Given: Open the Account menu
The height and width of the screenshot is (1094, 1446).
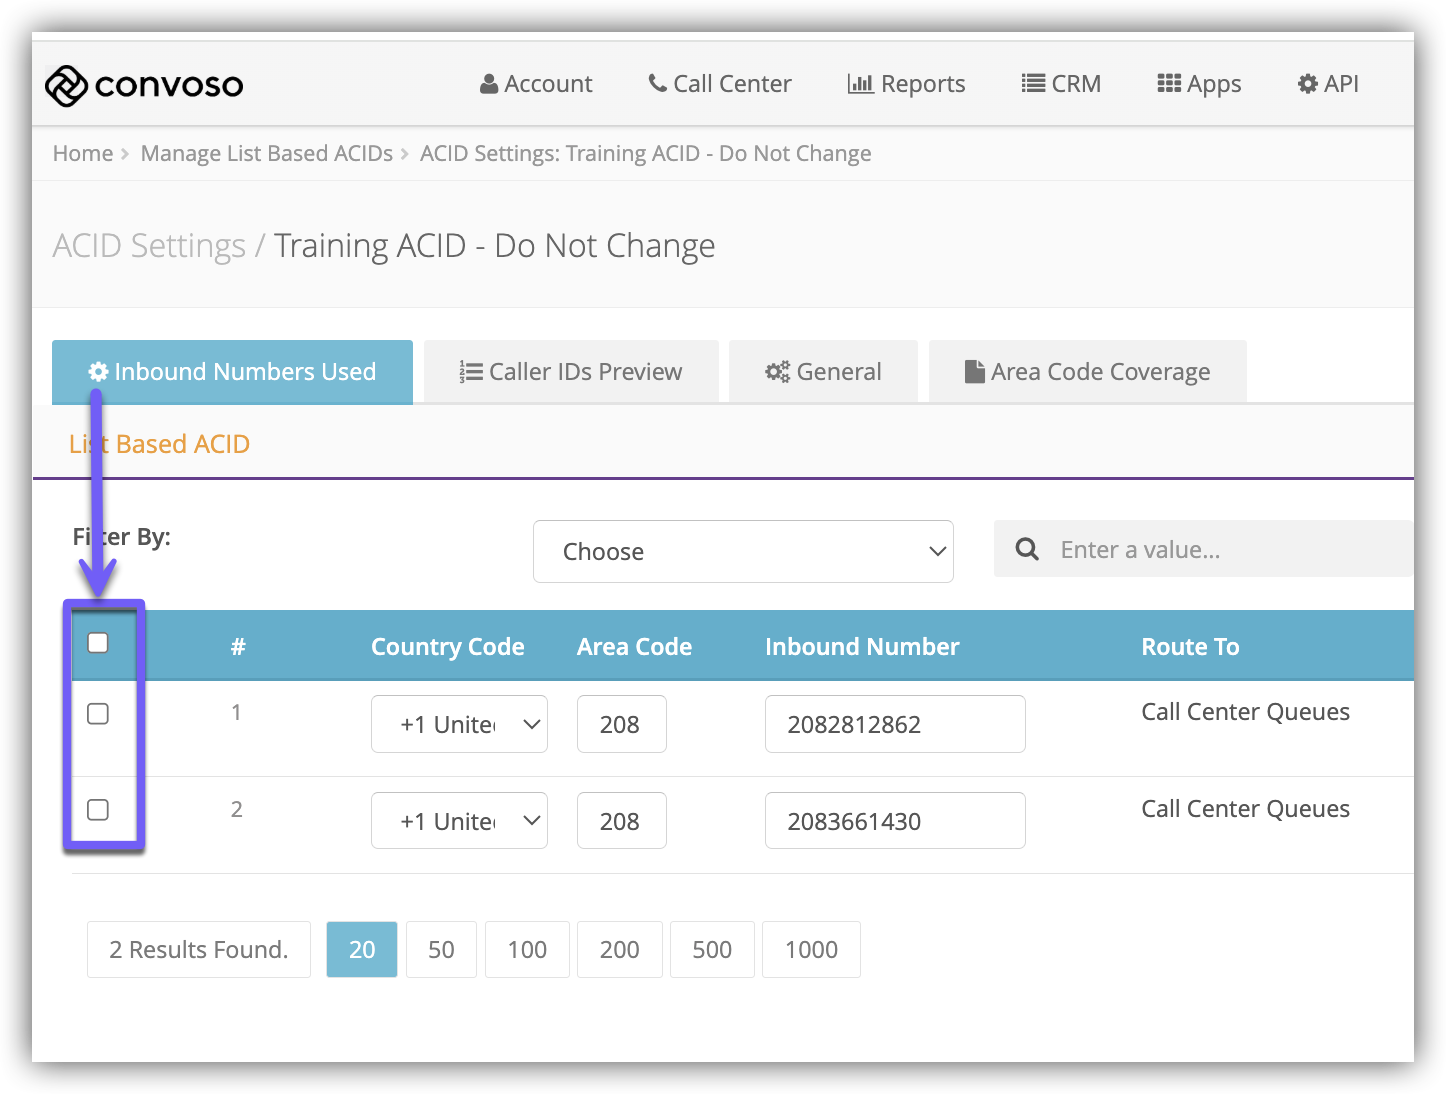Looking at the screenshot, I should [x=536, y=84].
